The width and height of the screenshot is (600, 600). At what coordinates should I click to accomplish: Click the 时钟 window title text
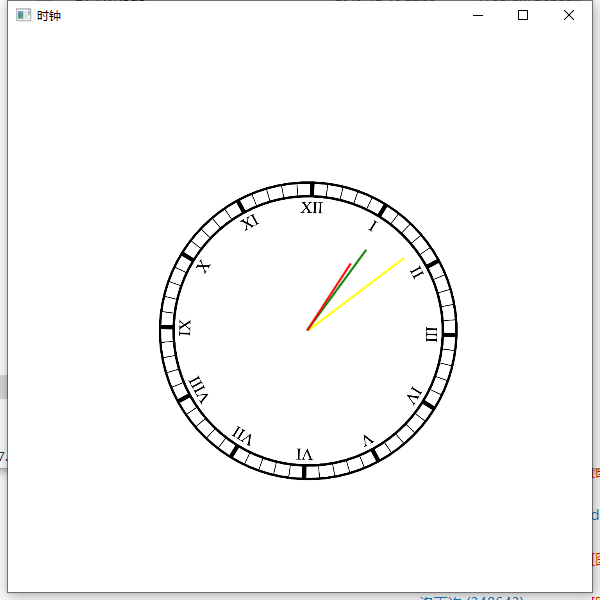pos(48,16)
